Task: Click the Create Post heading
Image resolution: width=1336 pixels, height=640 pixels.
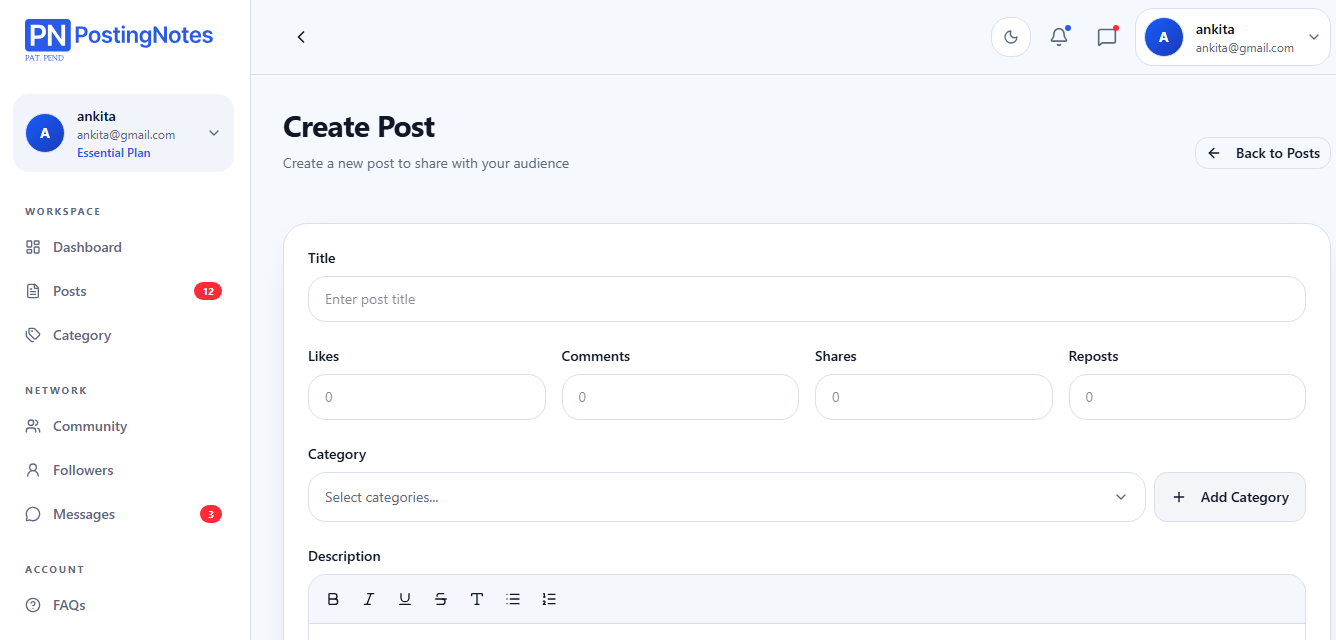Action: [359, 127]
